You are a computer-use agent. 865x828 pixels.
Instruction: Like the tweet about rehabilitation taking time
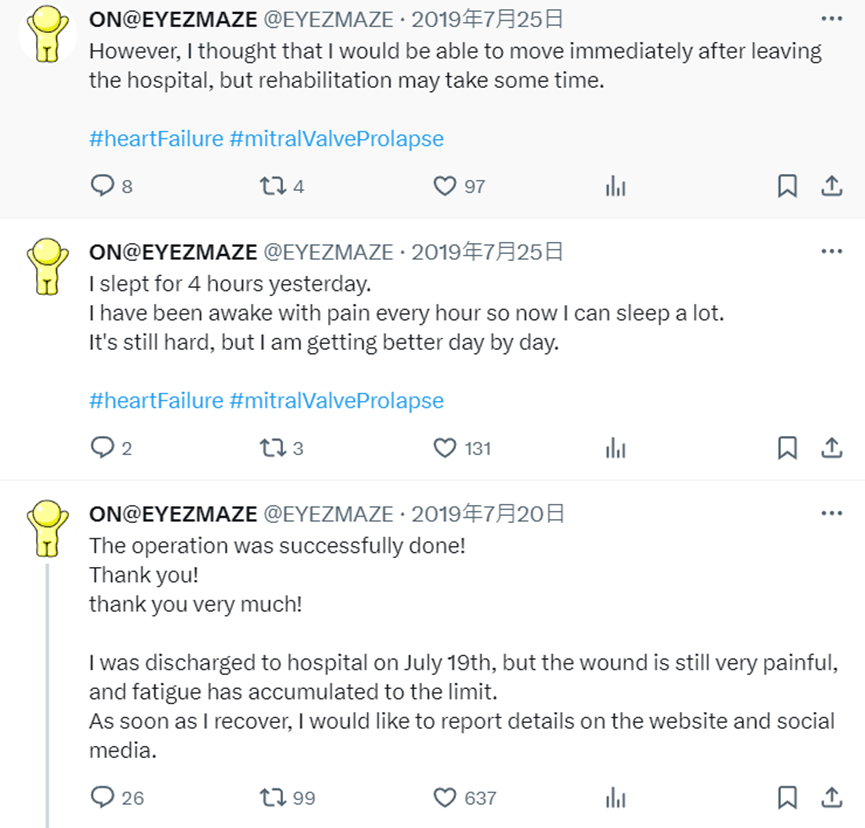click(445, 186)
